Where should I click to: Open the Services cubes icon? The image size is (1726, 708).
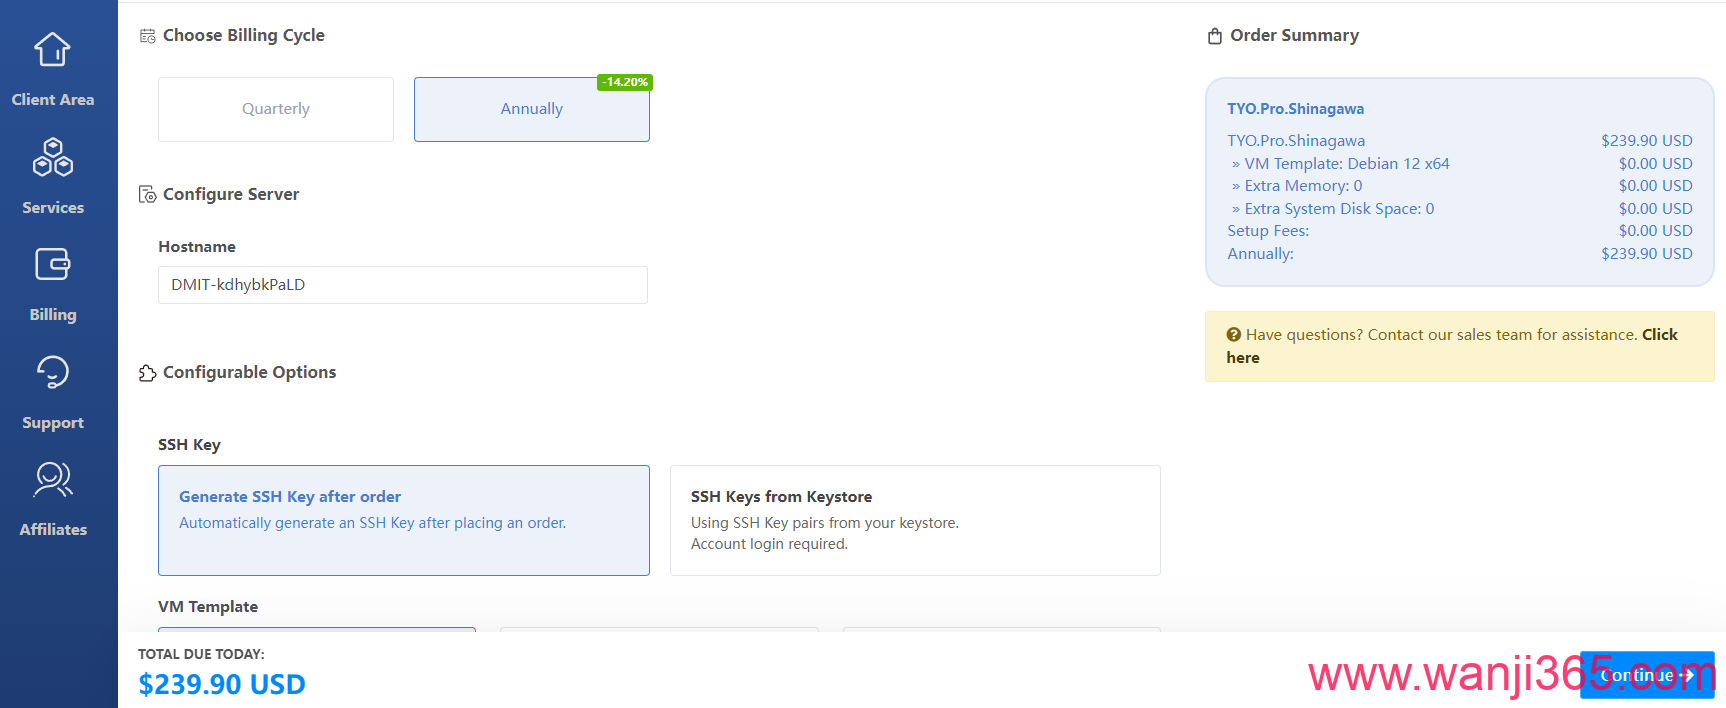tap(53, 158)
